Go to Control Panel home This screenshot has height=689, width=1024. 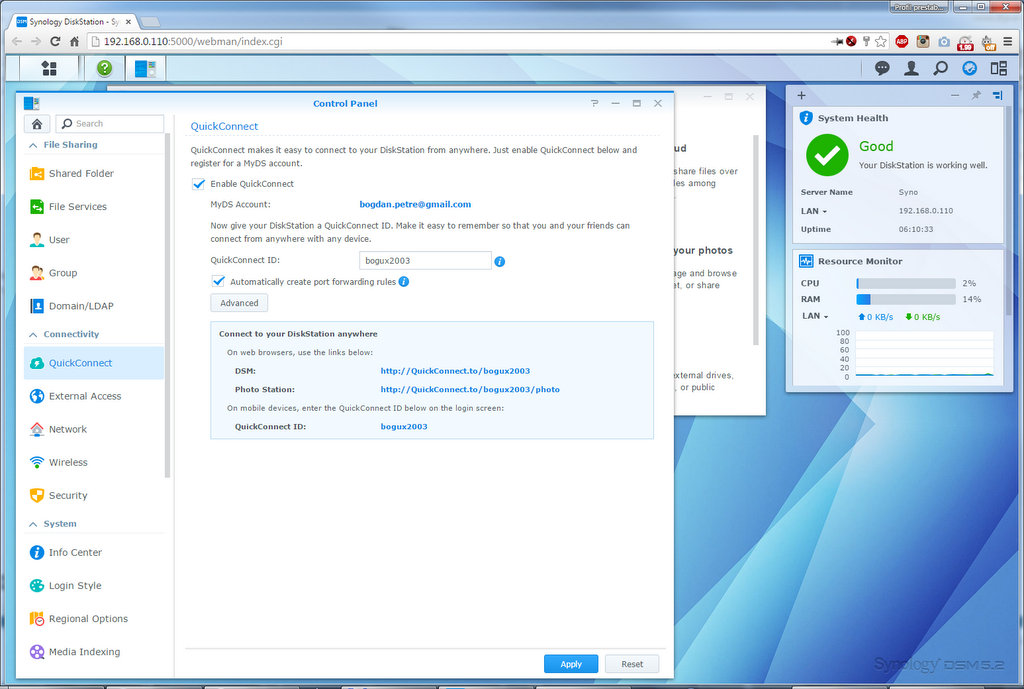coord(37,123)
